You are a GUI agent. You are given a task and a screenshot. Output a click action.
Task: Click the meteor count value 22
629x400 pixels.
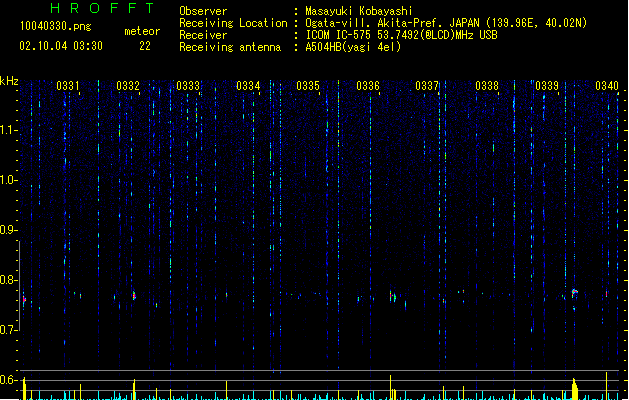pyautogui.click(x=145, y=46)
